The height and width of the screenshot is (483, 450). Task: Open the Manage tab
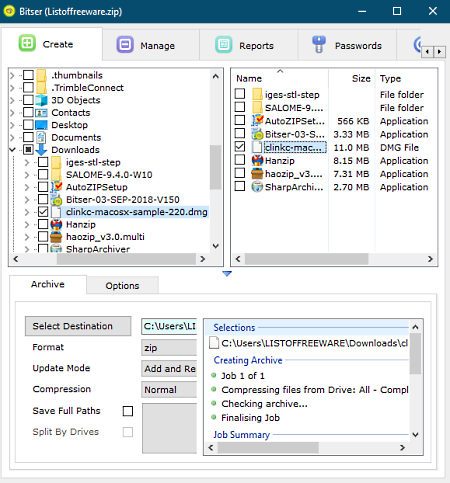(151, 45)
